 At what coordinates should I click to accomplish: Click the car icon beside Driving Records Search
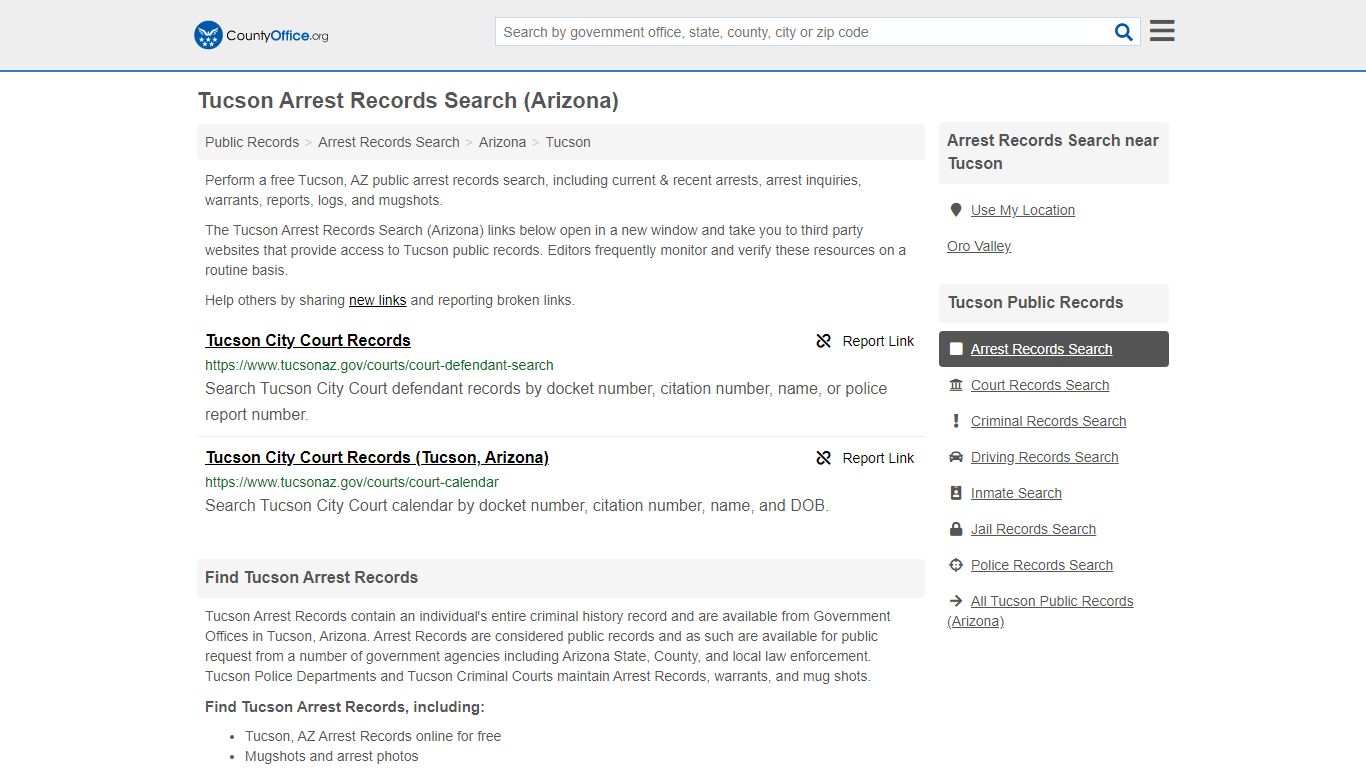[956, 457]
